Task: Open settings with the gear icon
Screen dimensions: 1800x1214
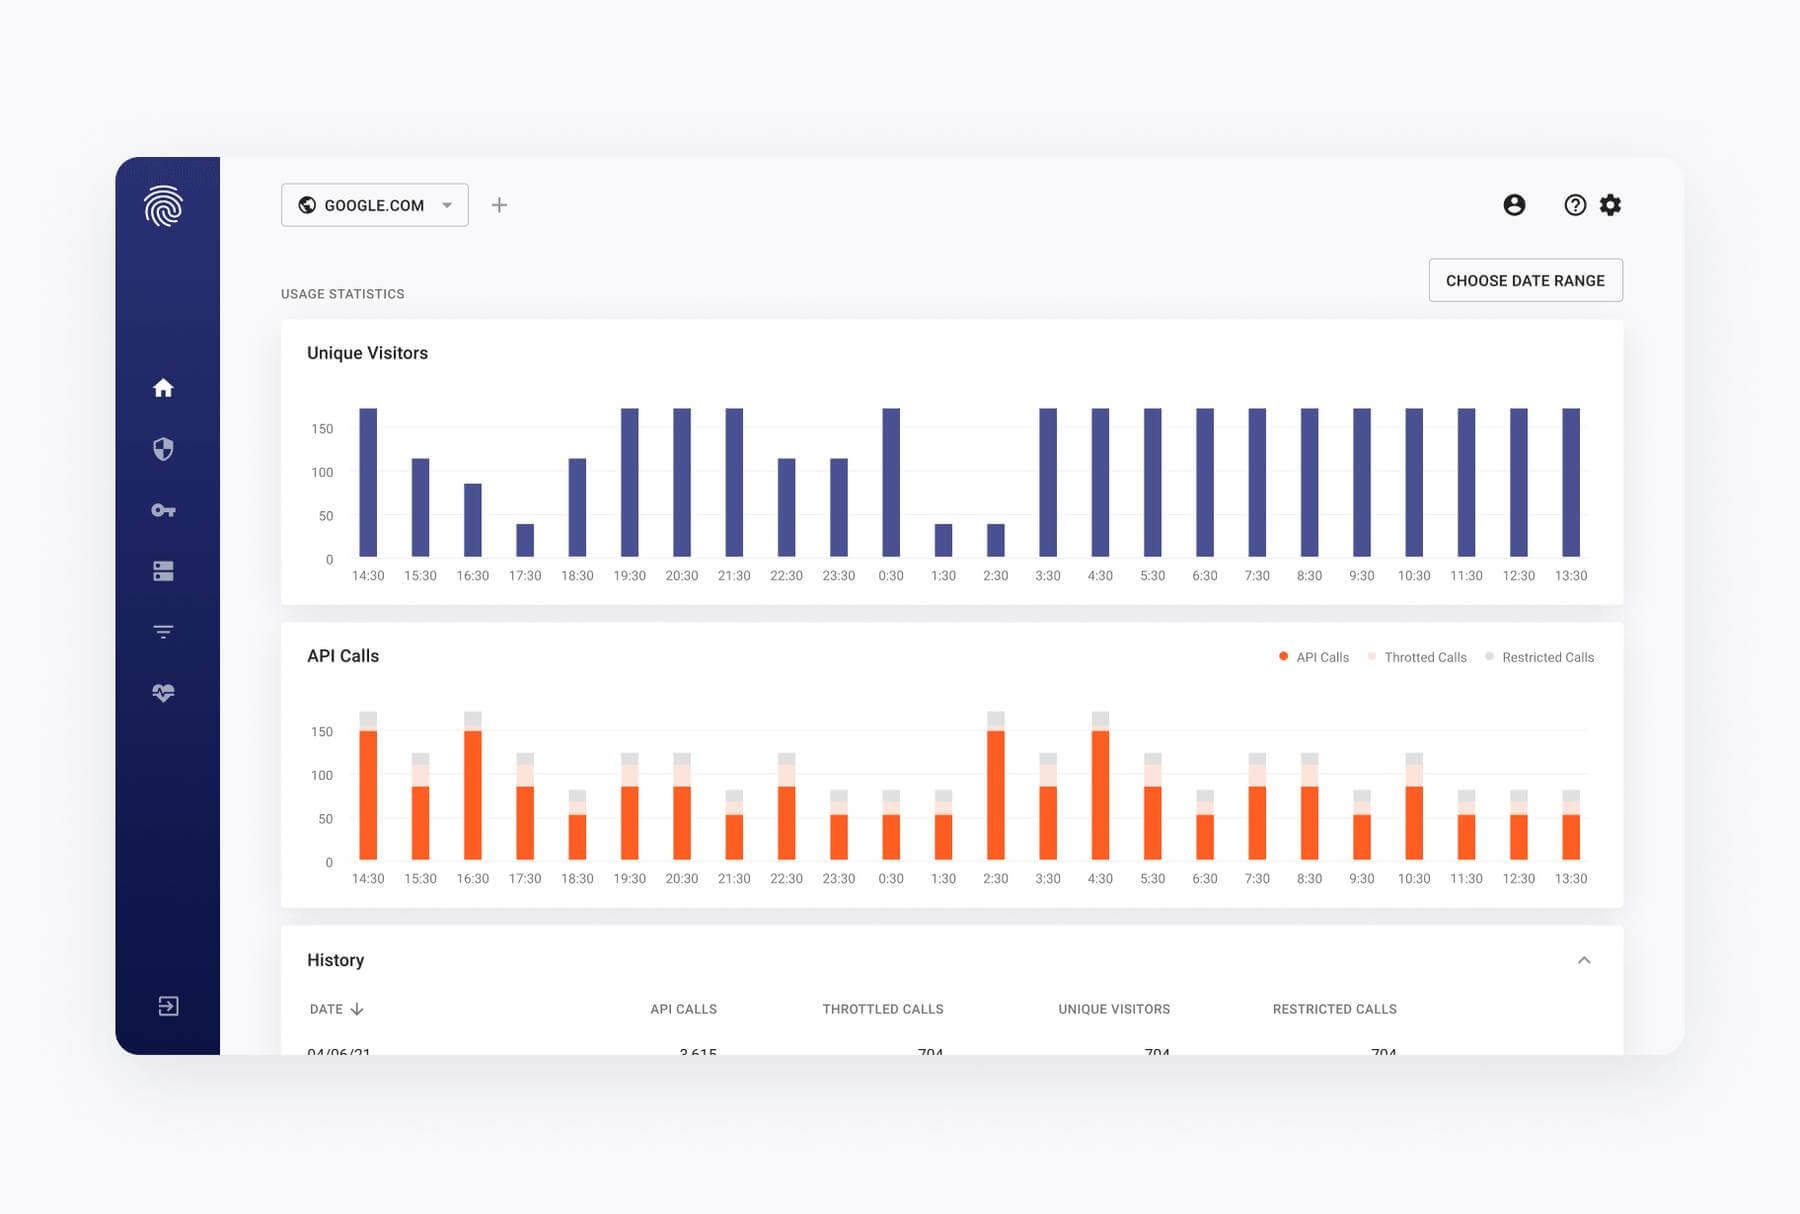Action: coord(1611,205)
